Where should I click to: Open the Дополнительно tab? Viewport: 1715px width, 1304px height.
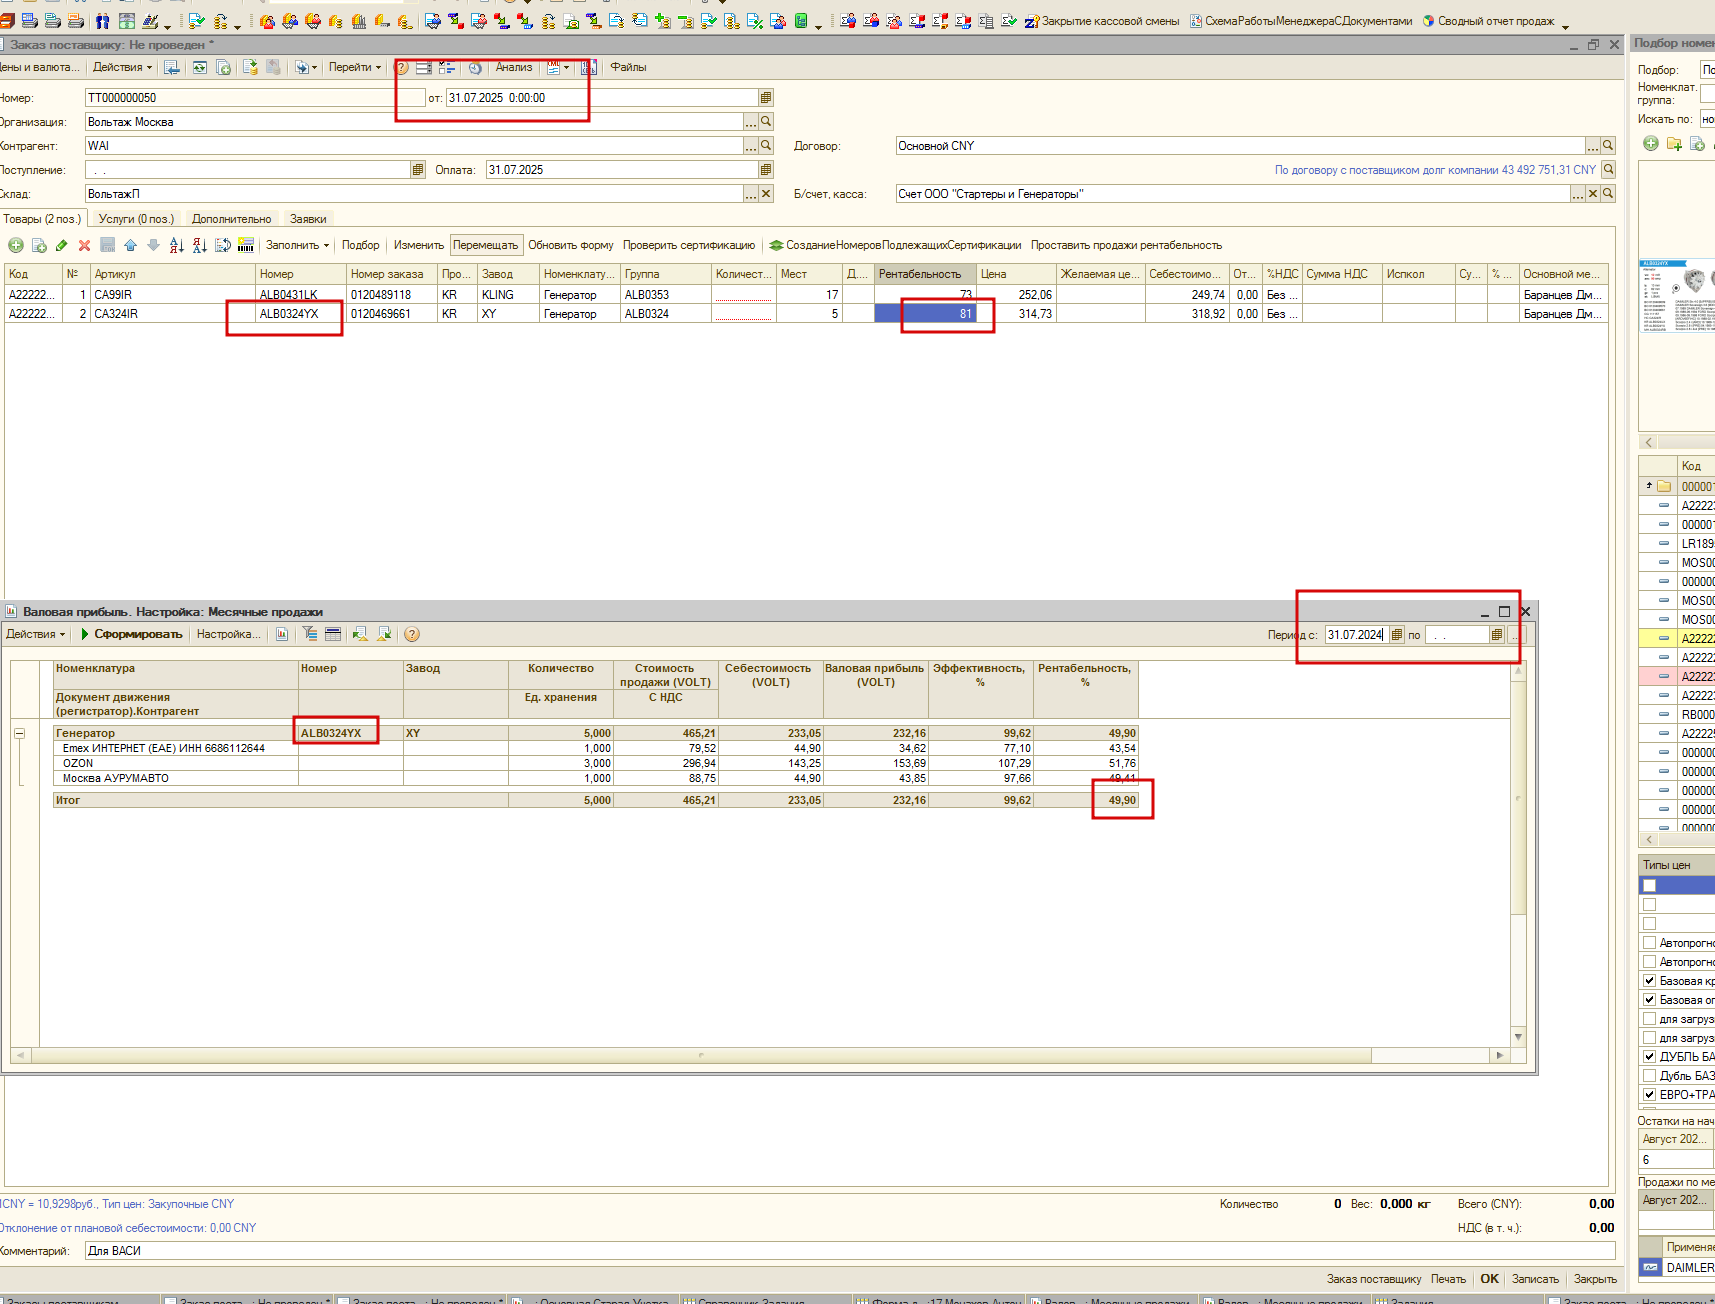tap(231, 219)
